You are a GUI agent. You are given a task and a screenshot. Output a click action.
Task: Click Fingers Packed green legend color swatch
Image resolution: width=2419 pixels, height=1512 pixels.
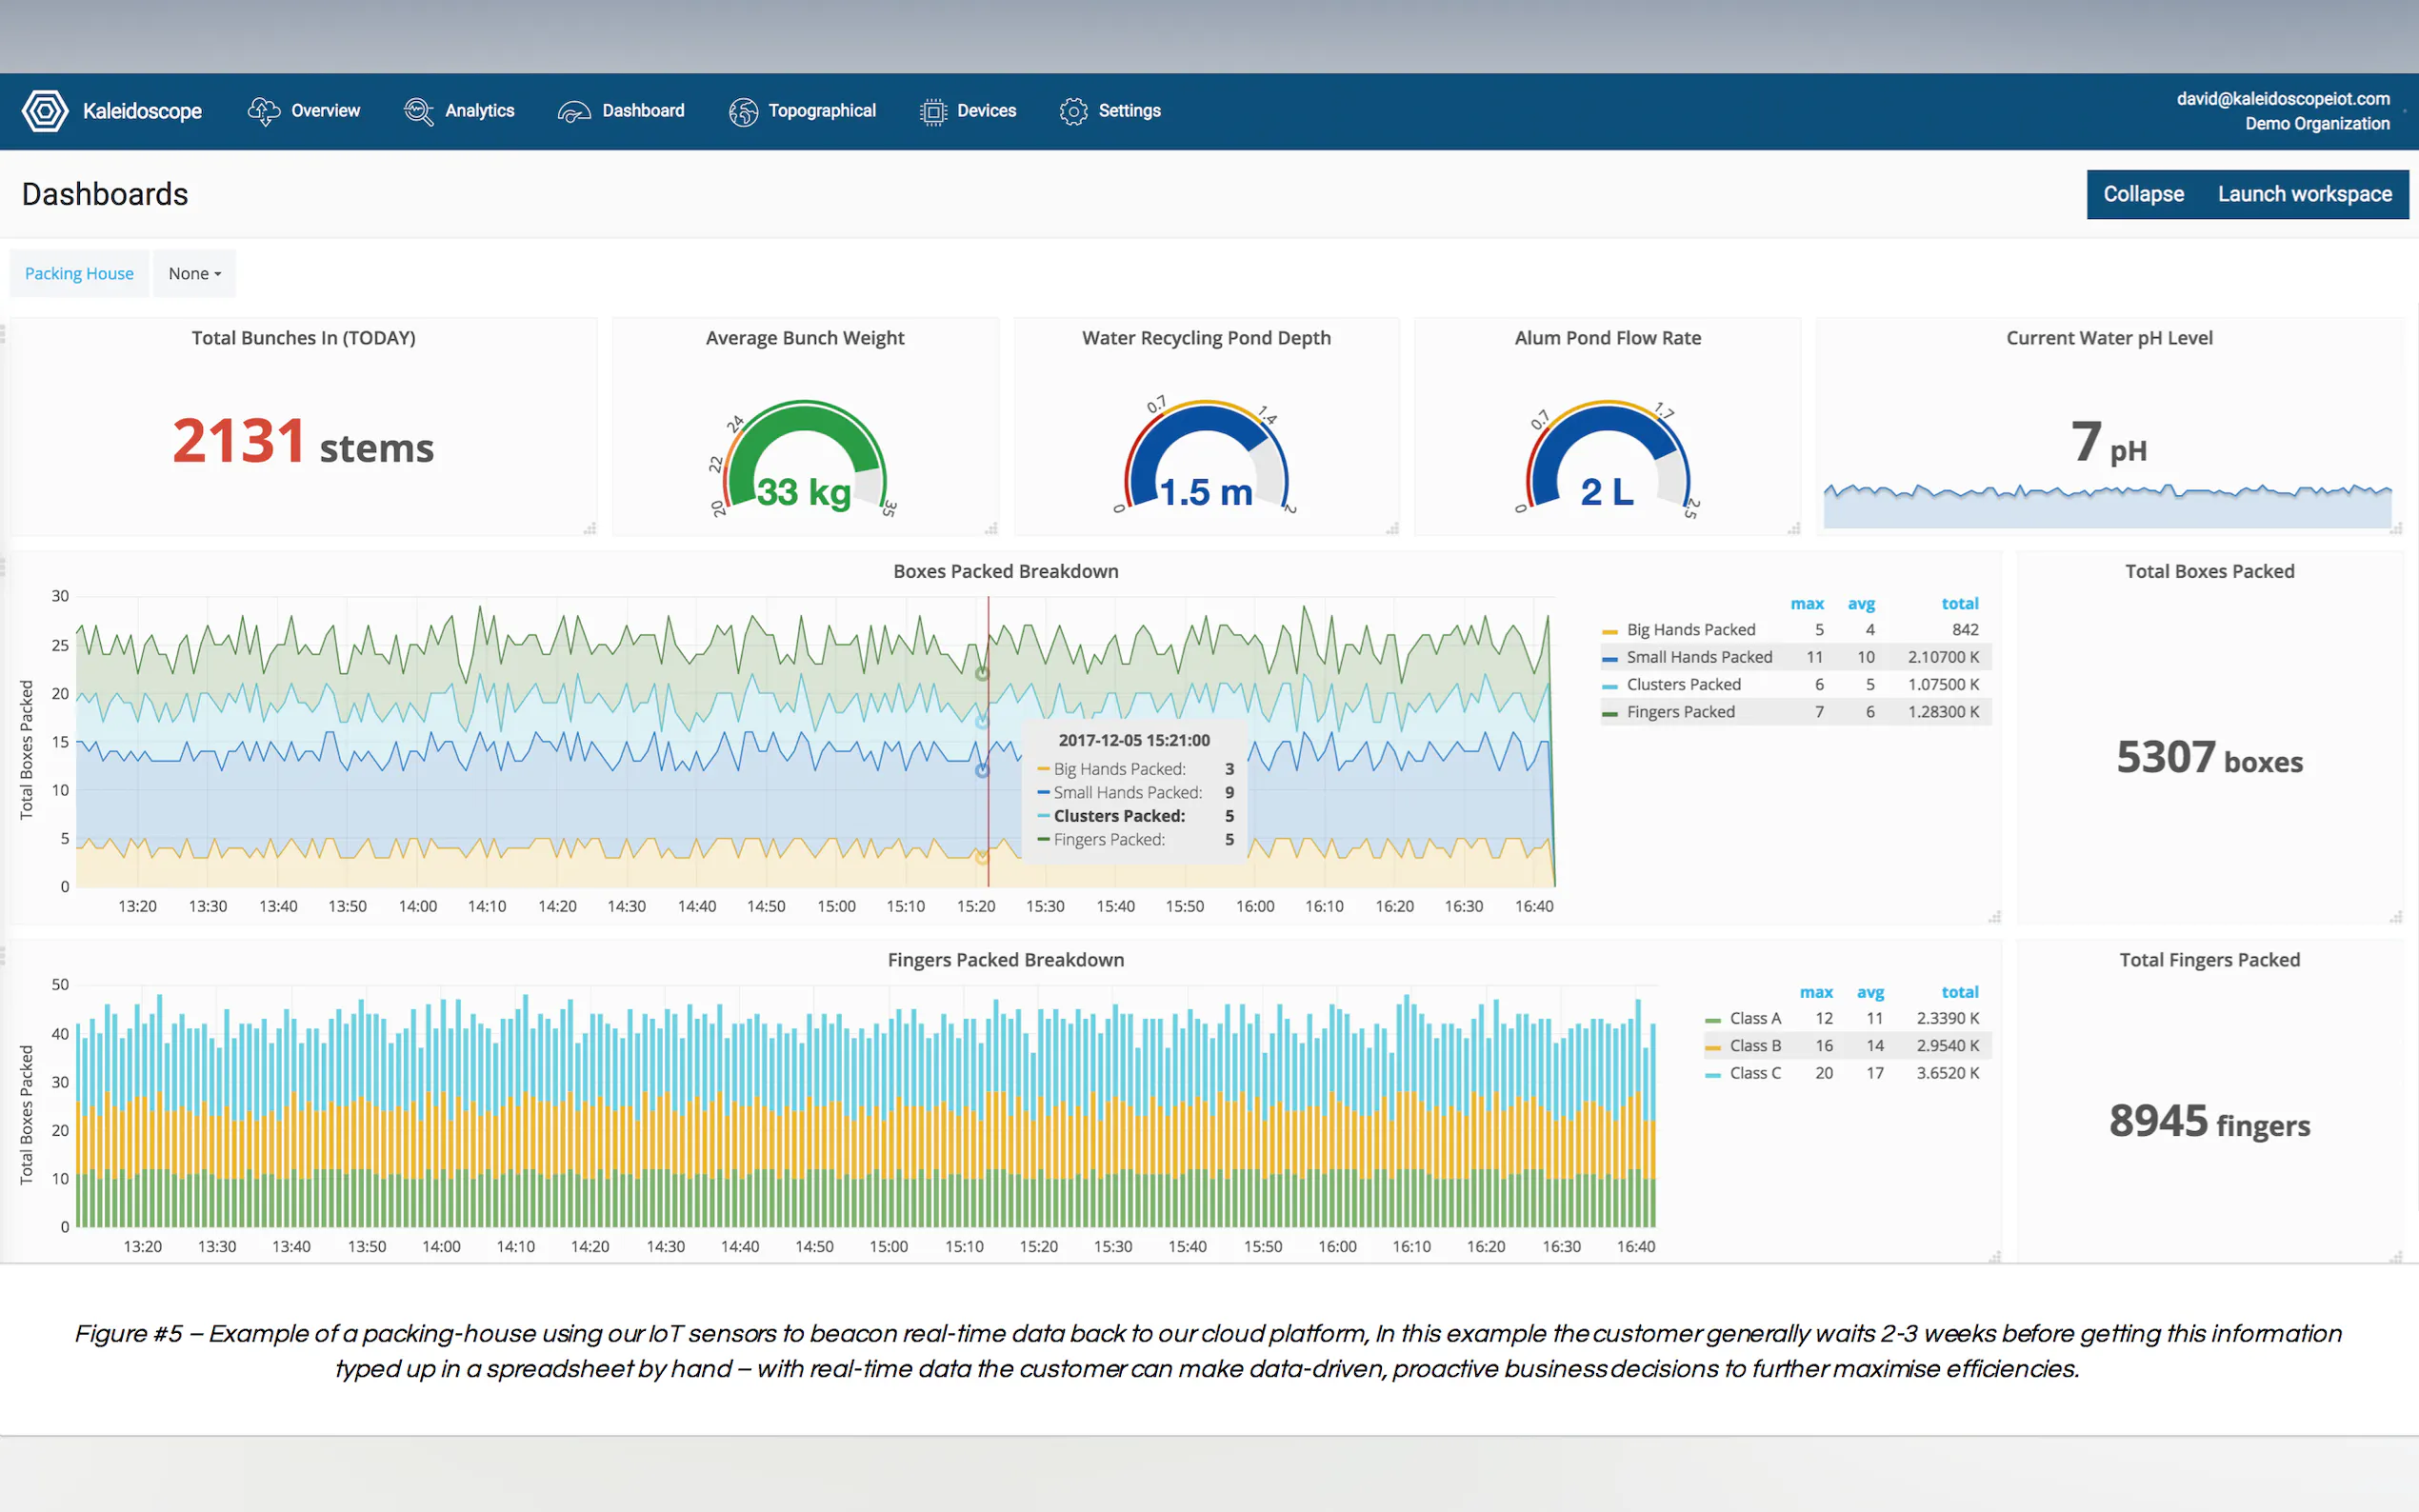(1609, 713)
